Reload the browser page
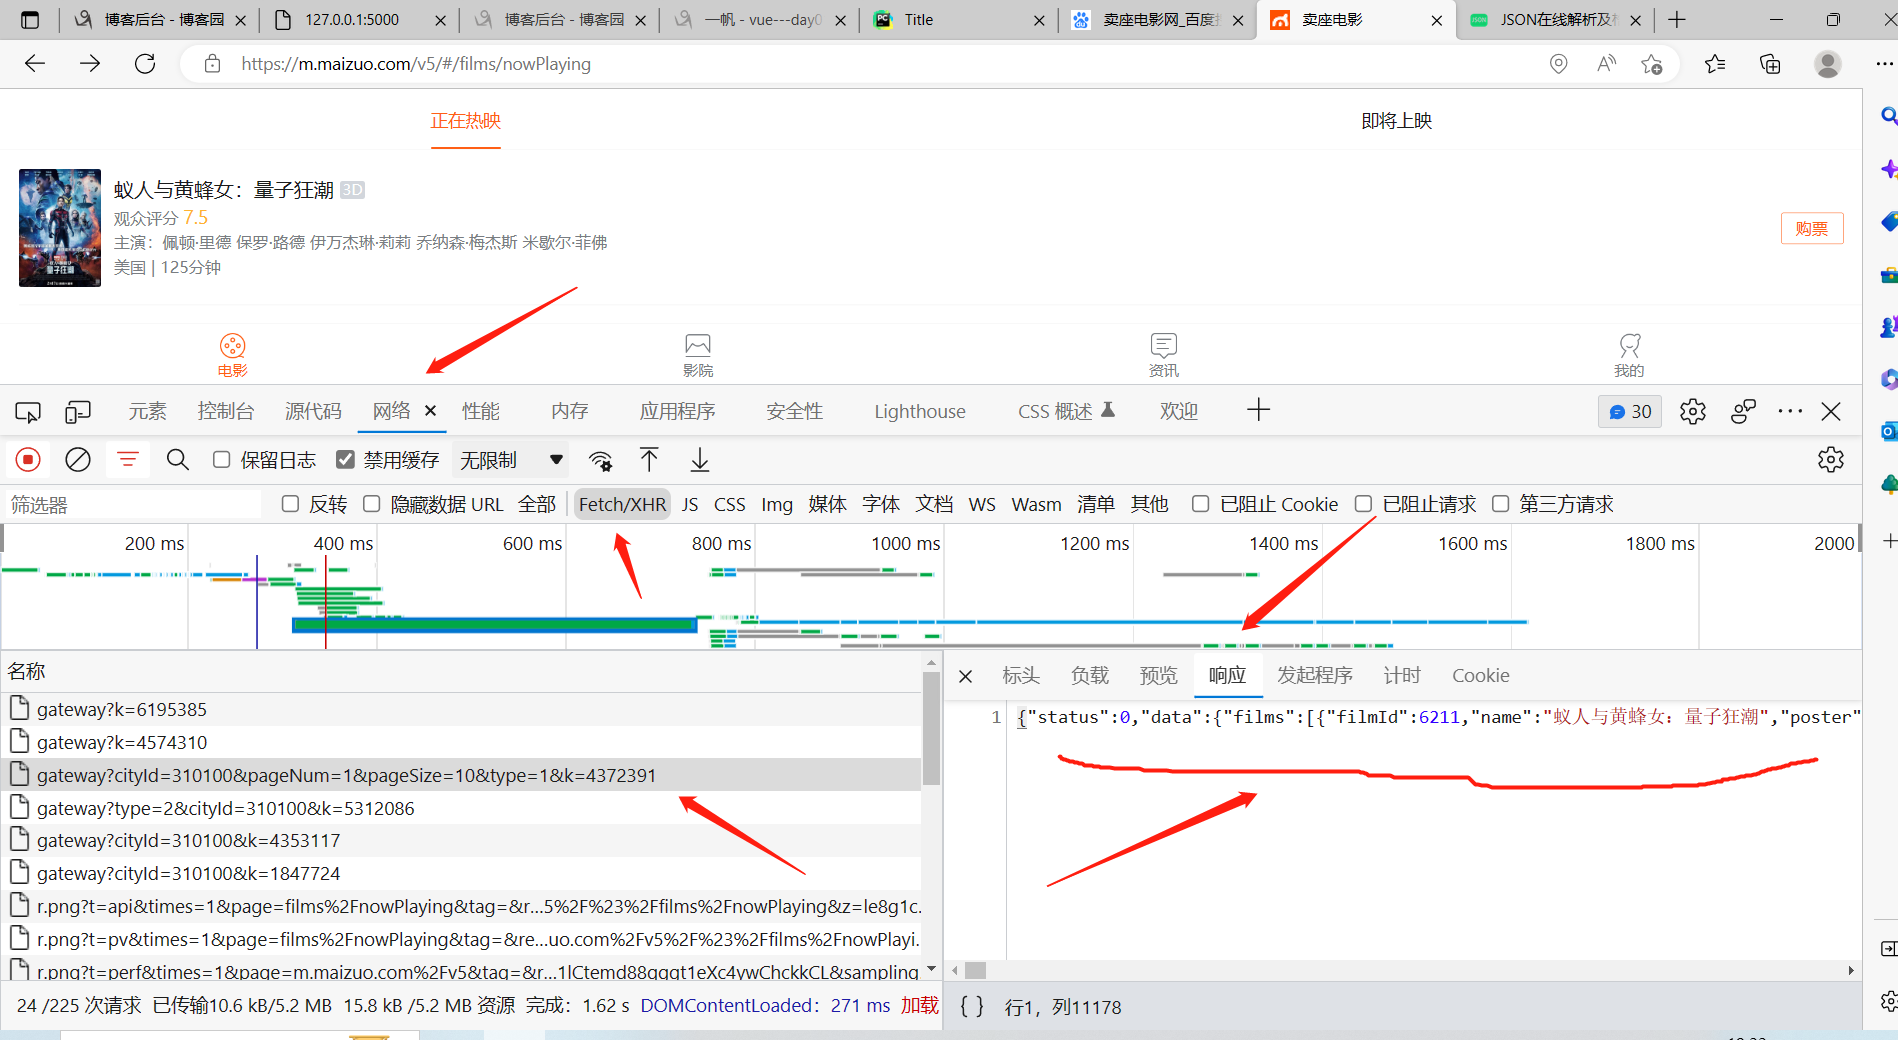Screen dimensions: 1898x1040 145,64
